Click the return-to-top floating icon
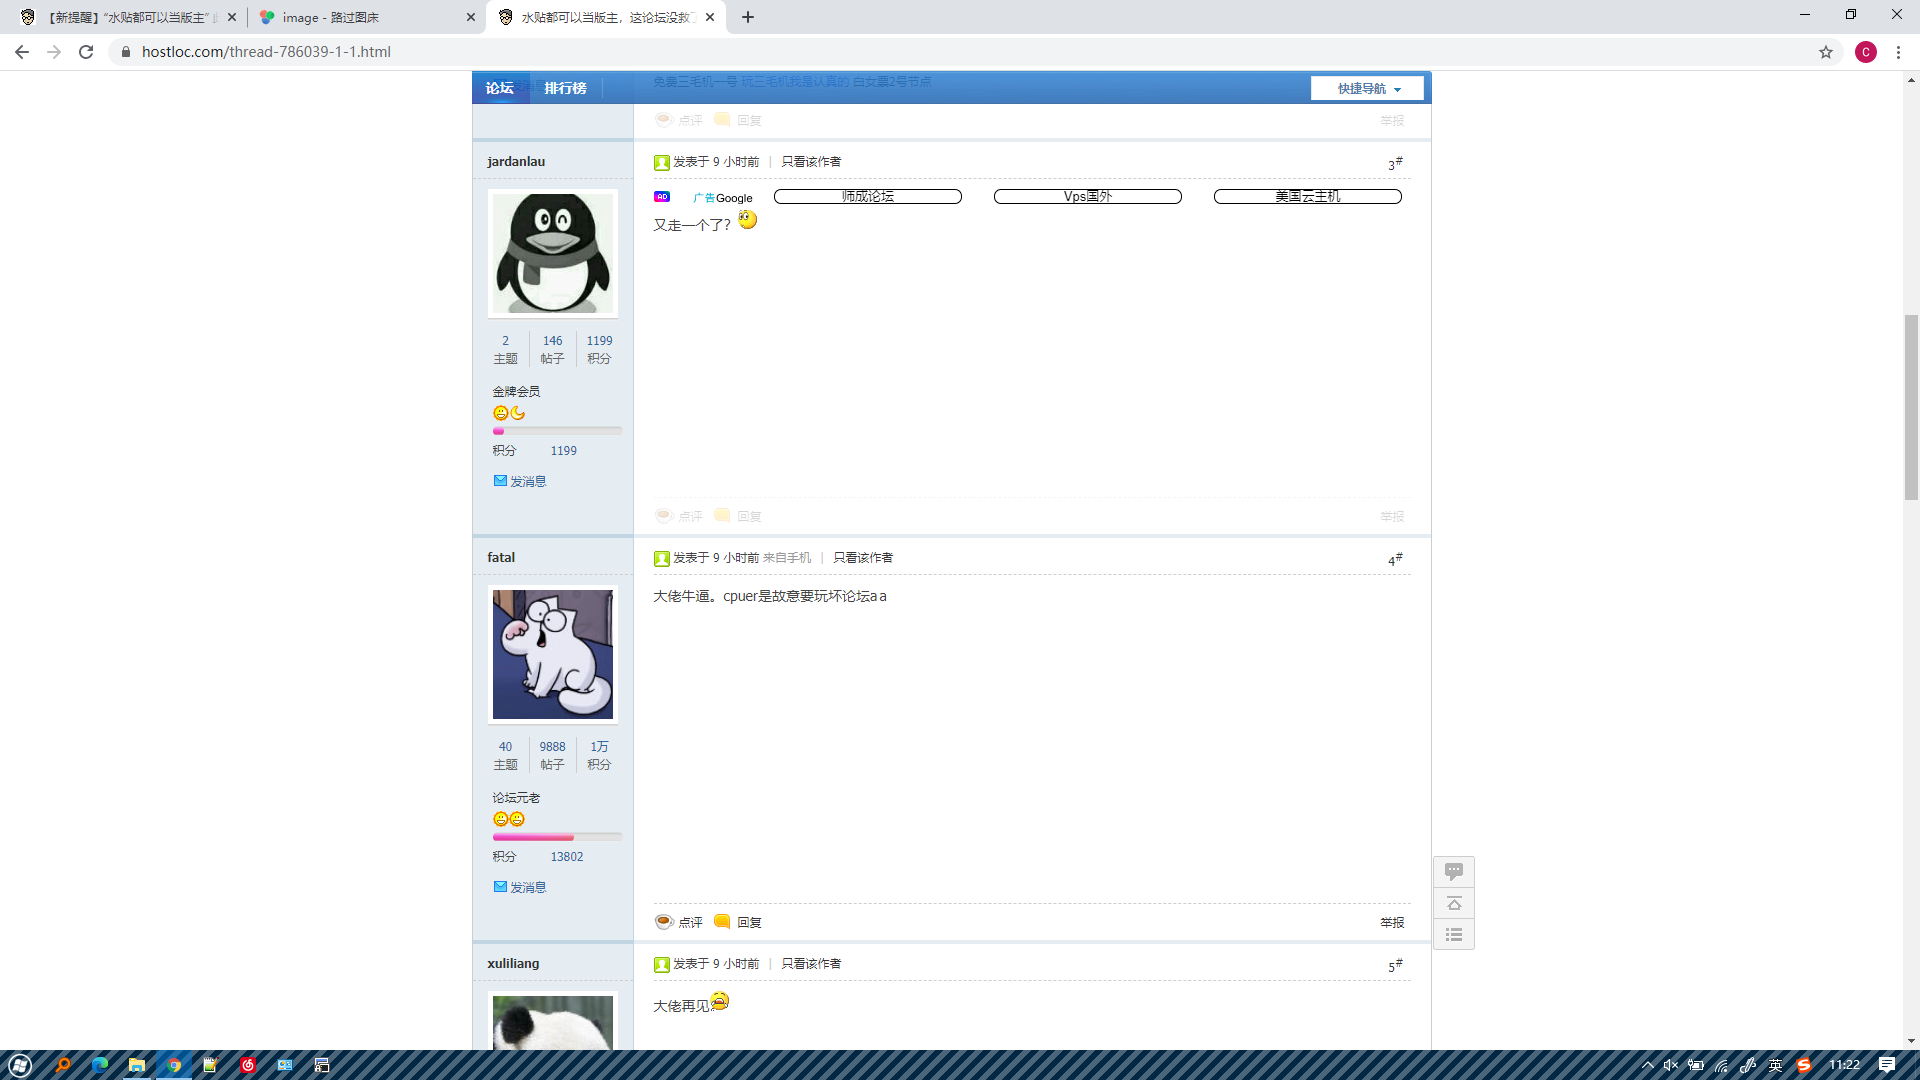The height and width of the screenshot is (1080, 1920). tap(1454, 904)
